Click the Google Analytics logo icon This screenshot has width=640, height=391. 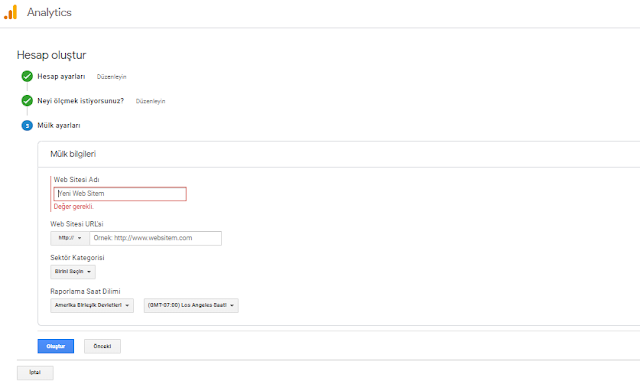click(x=11, y=12)
